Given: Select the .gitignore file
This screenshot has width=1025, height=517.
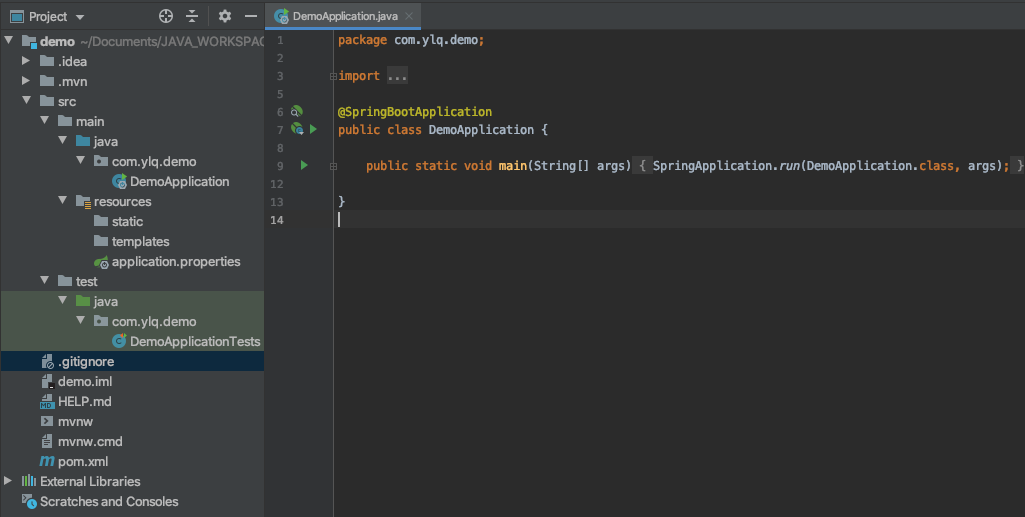Looking at the screenshot, I should [86, 361].
